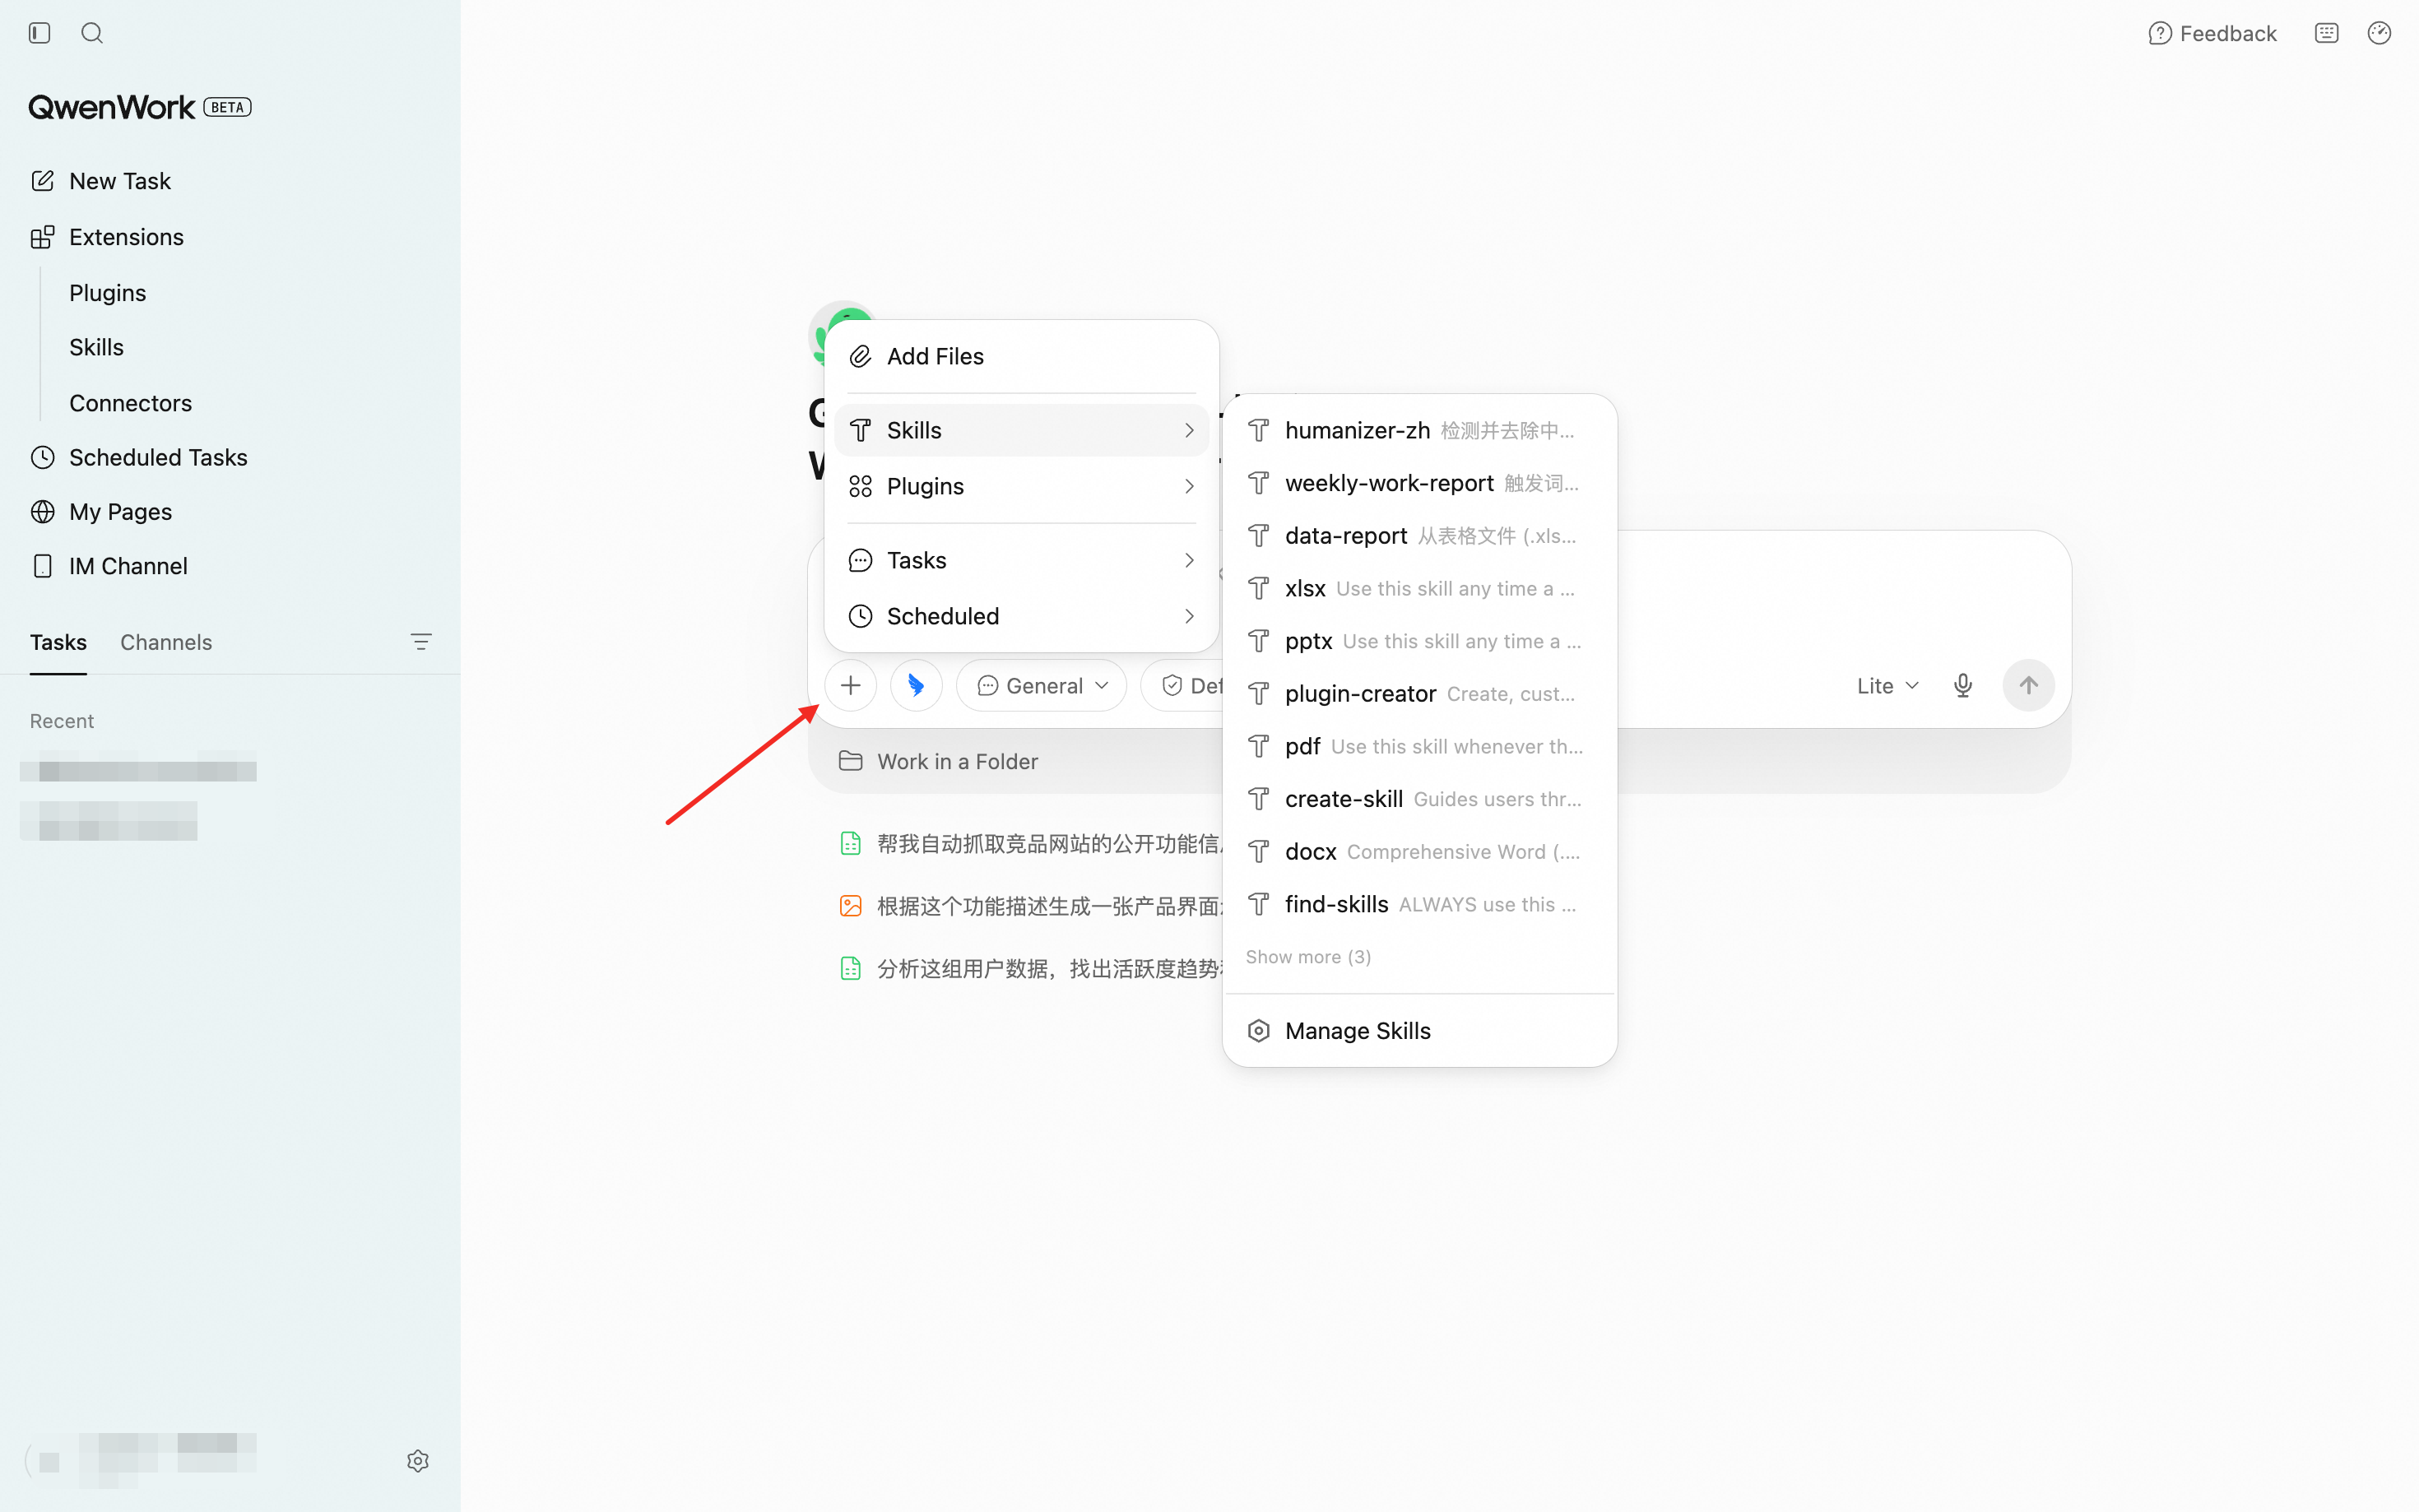Screen dimensions: 2419x1512
Task: Click the orange image icon suggestion
Action: [x=850, y=906]
